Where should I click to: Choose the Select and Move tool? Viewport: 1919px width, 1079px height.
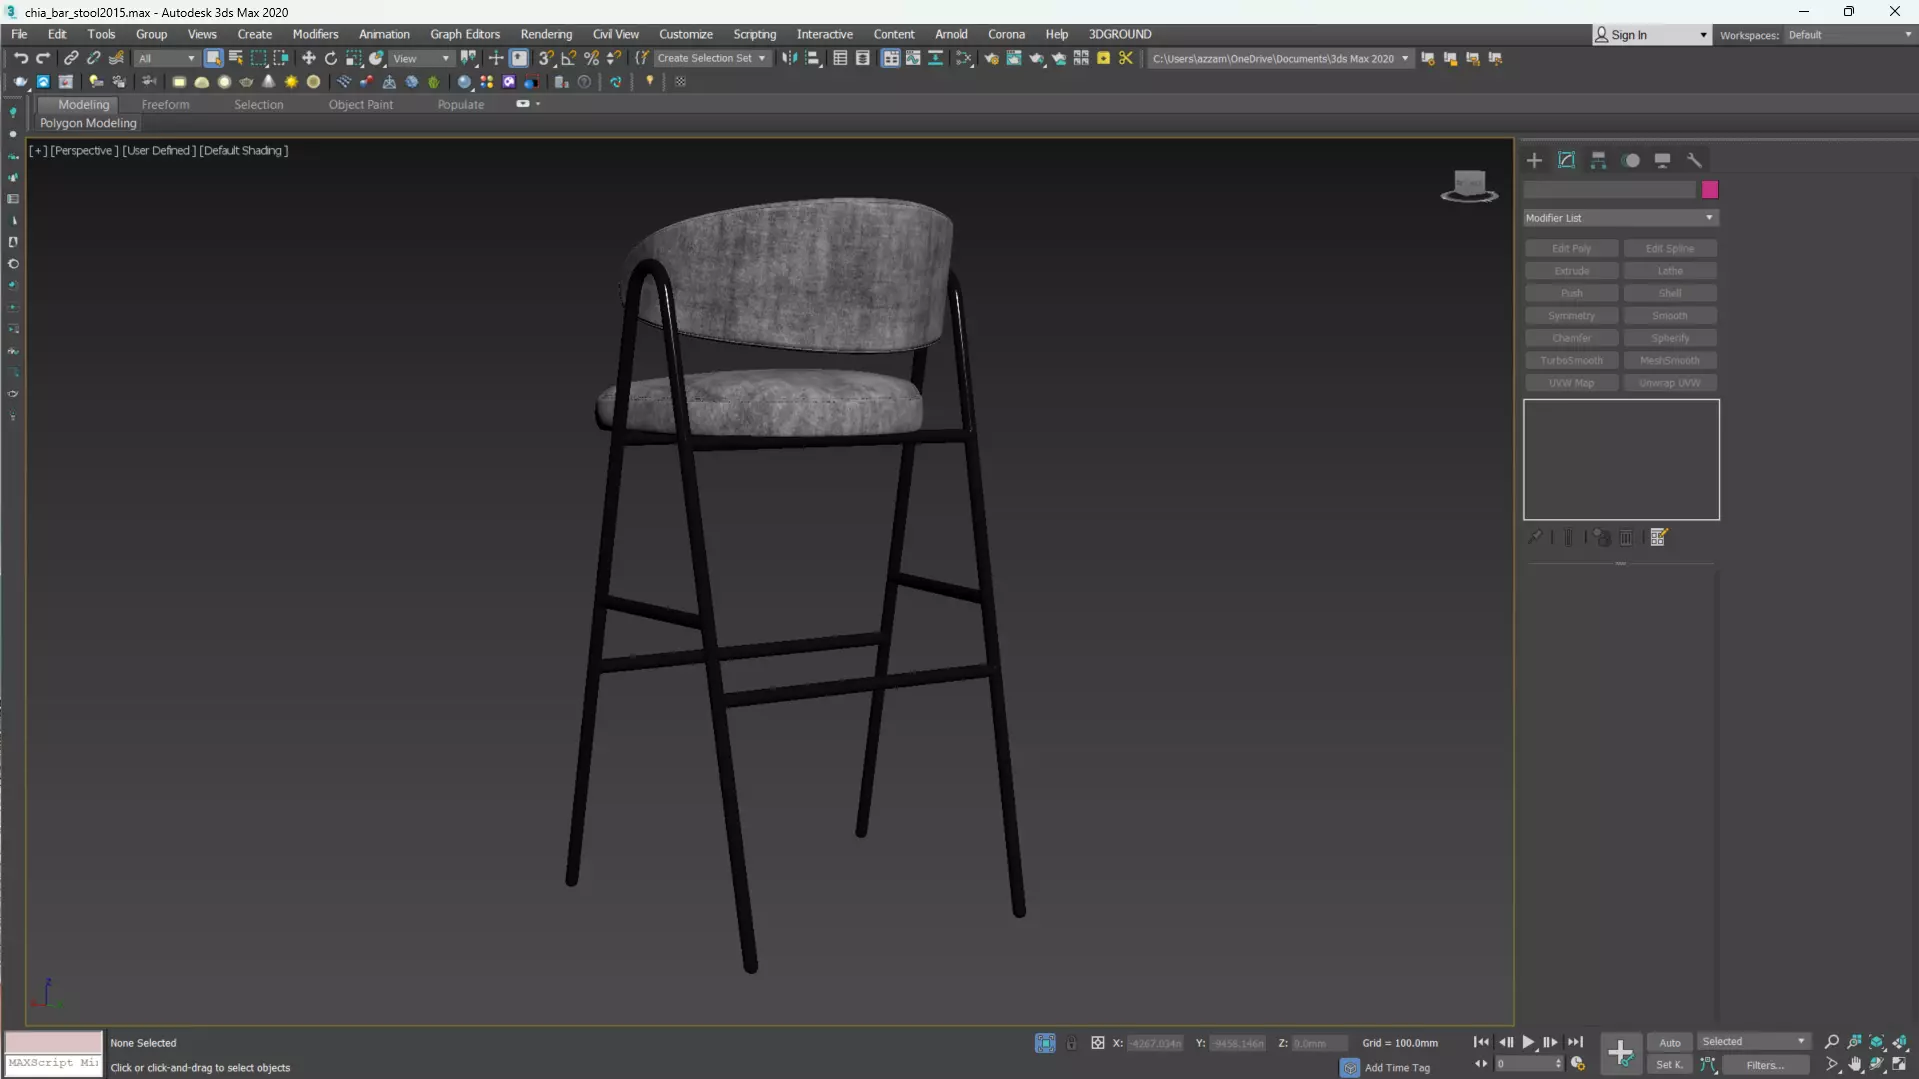click(308, 58)
